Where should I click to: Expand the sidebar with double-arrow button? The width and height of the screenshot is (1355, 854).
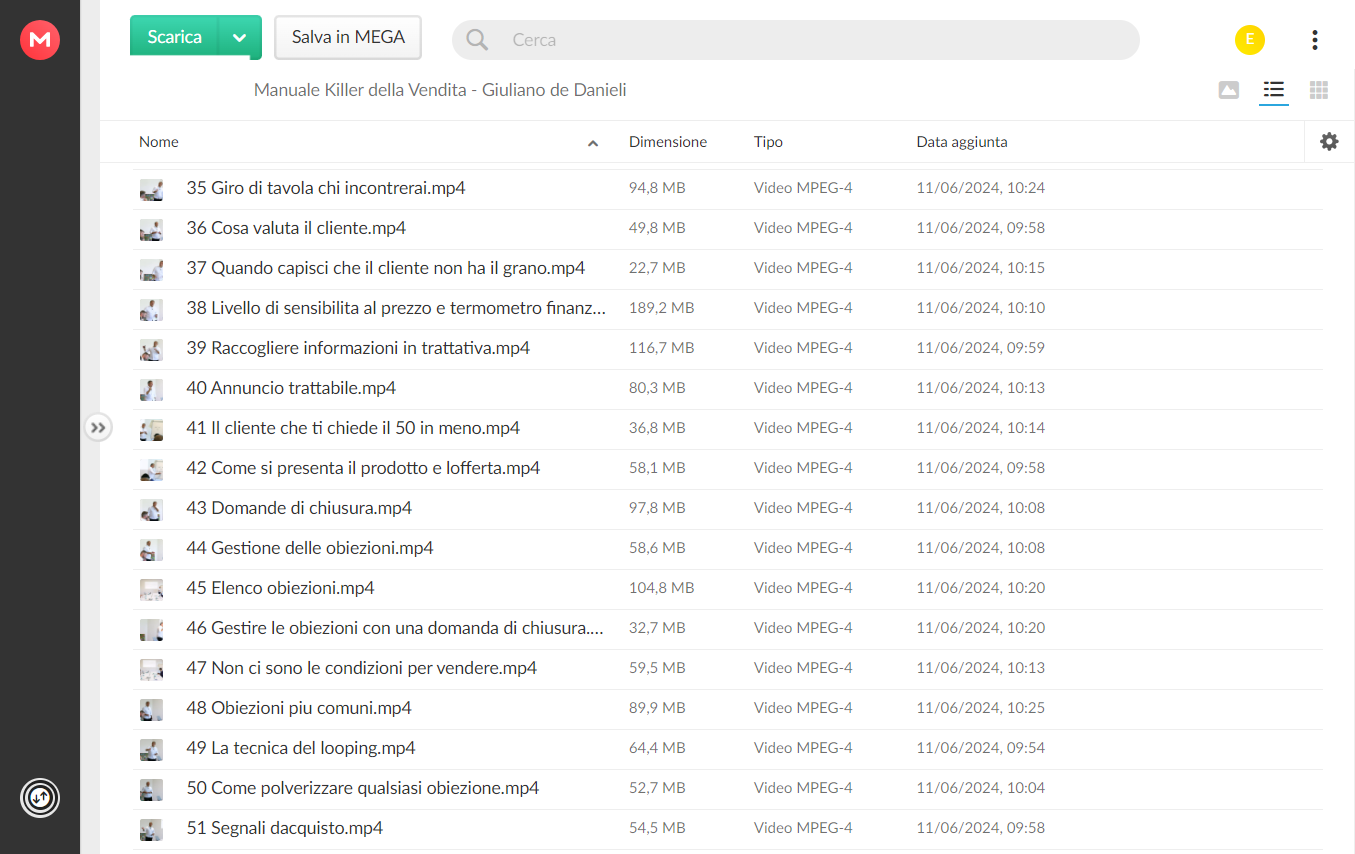click(x=97, y=428)
